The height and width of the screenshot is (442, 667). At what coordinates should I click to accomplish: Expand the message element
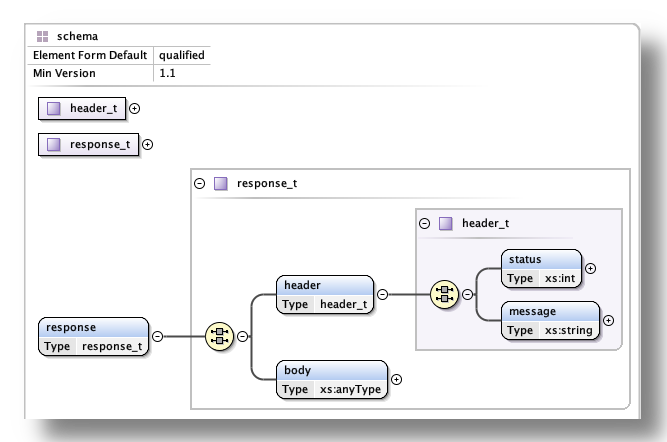[609, 321]
